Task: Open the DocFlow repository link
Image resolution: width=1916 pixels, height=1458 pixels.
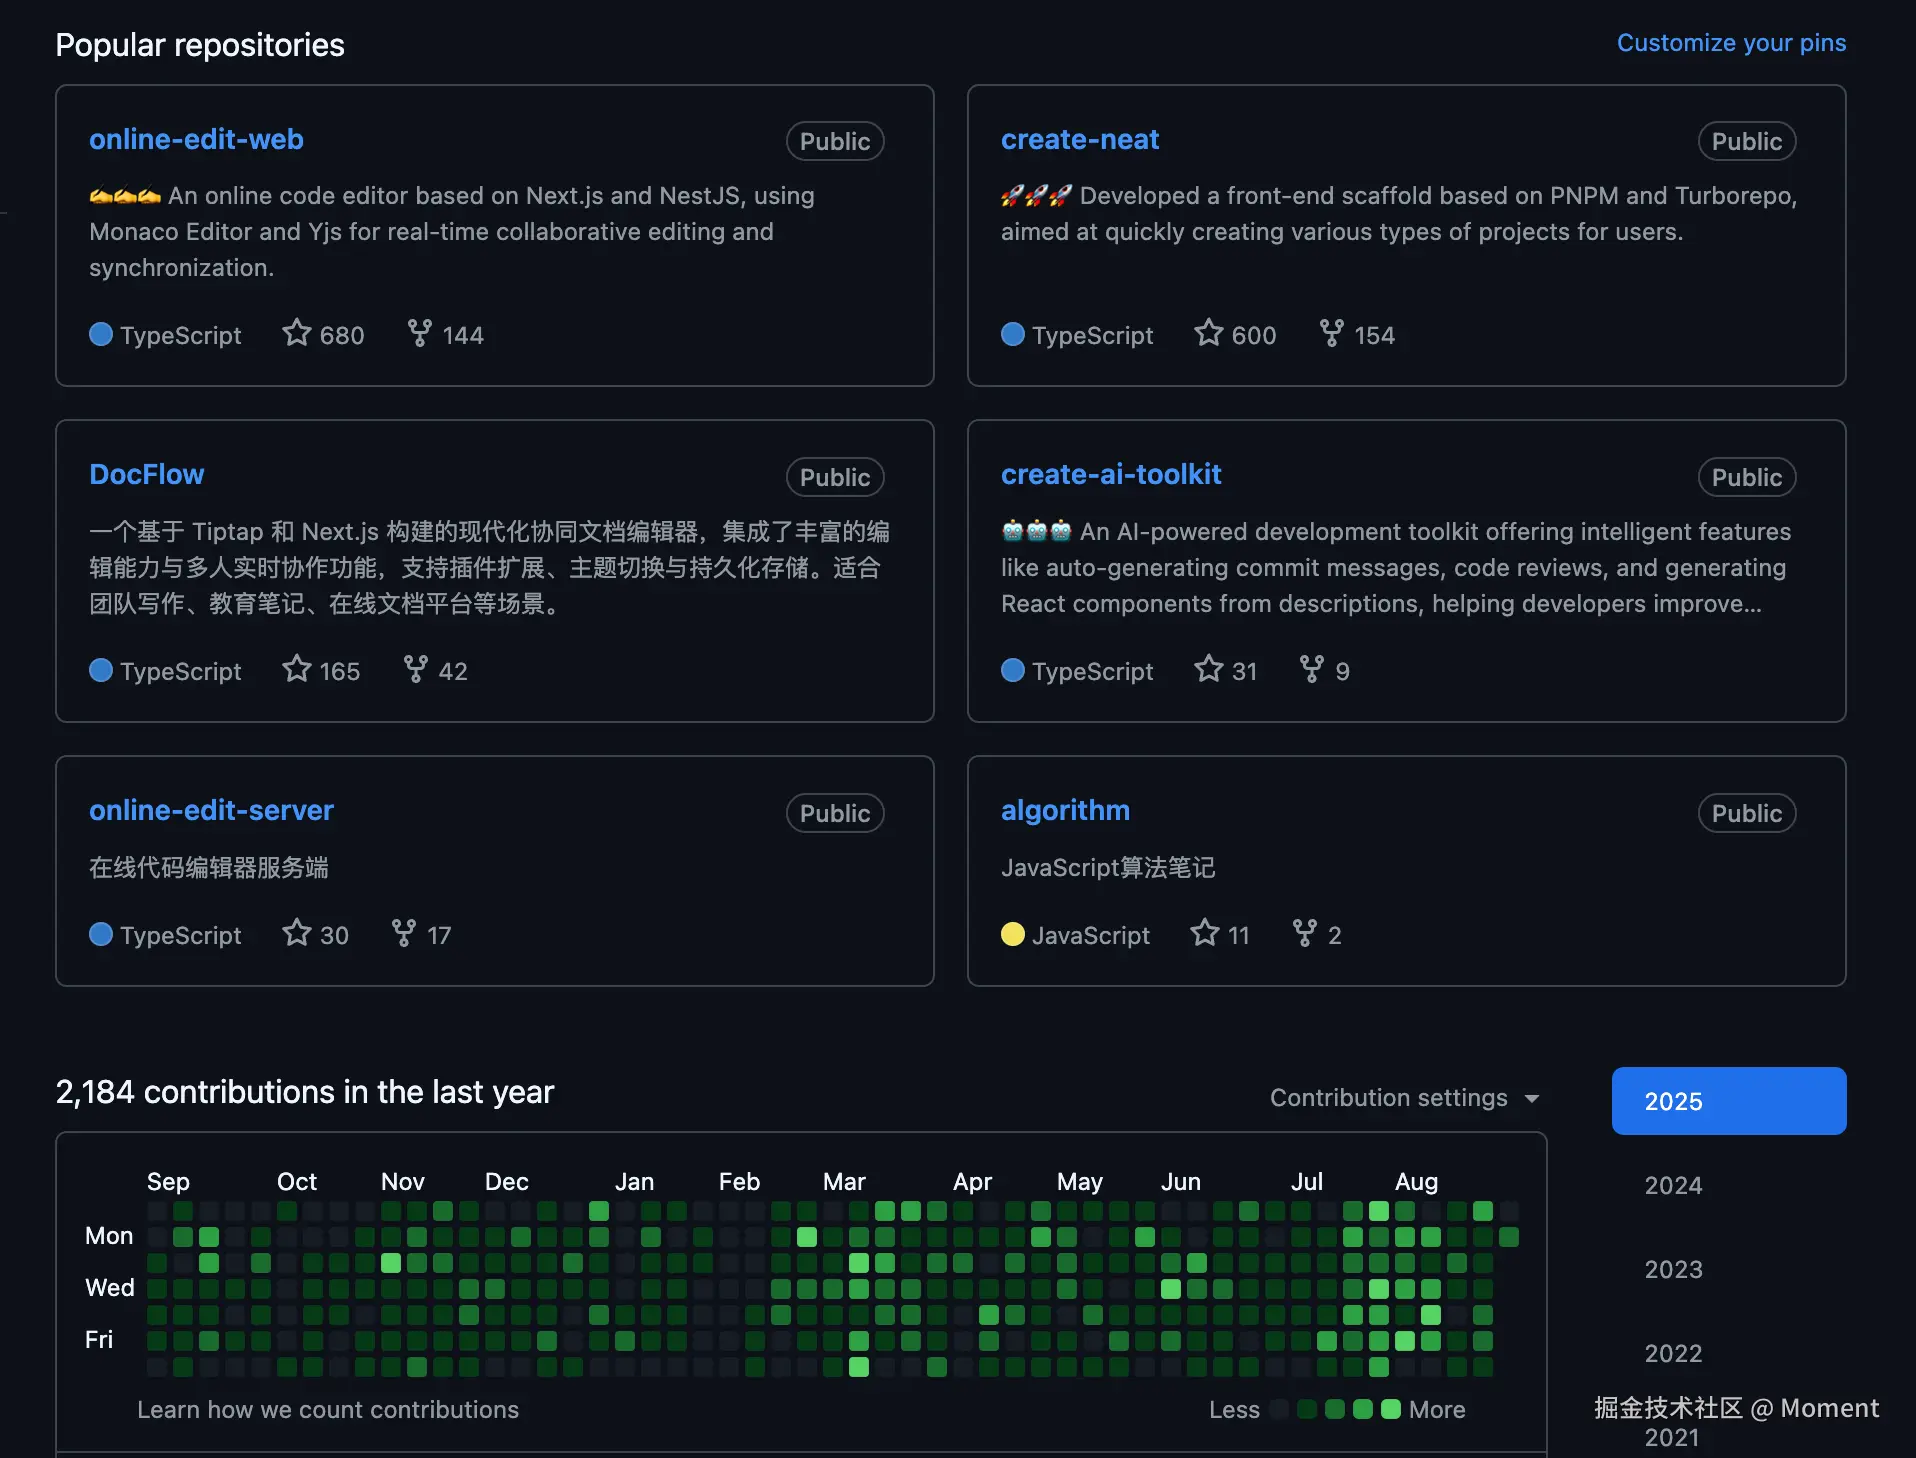Action: pyautogui.click(x=146, y=474)
